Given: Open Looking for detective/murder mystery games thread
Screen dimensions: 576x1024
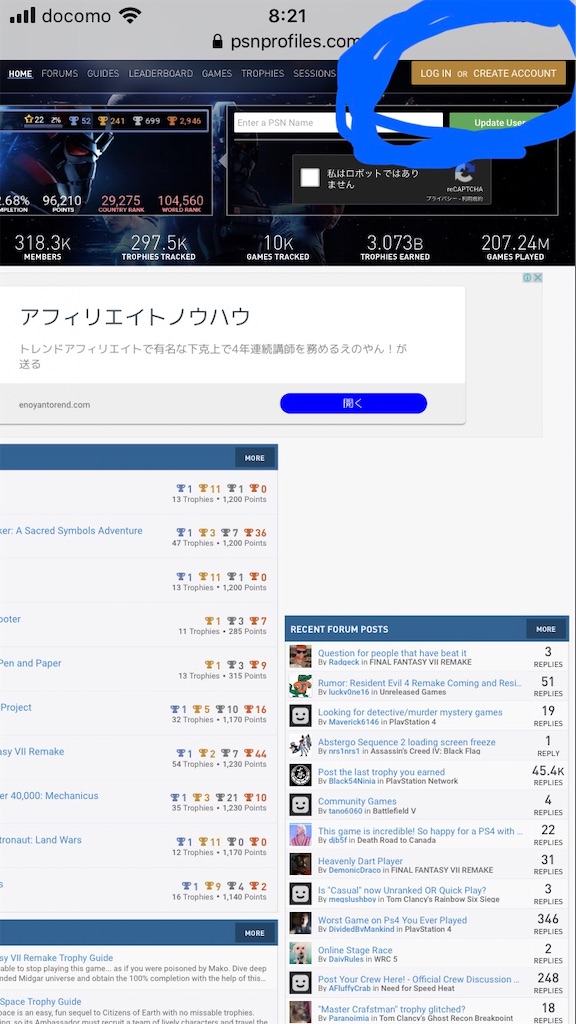Looking at the screenshot, I should click(x=410, y=712).
